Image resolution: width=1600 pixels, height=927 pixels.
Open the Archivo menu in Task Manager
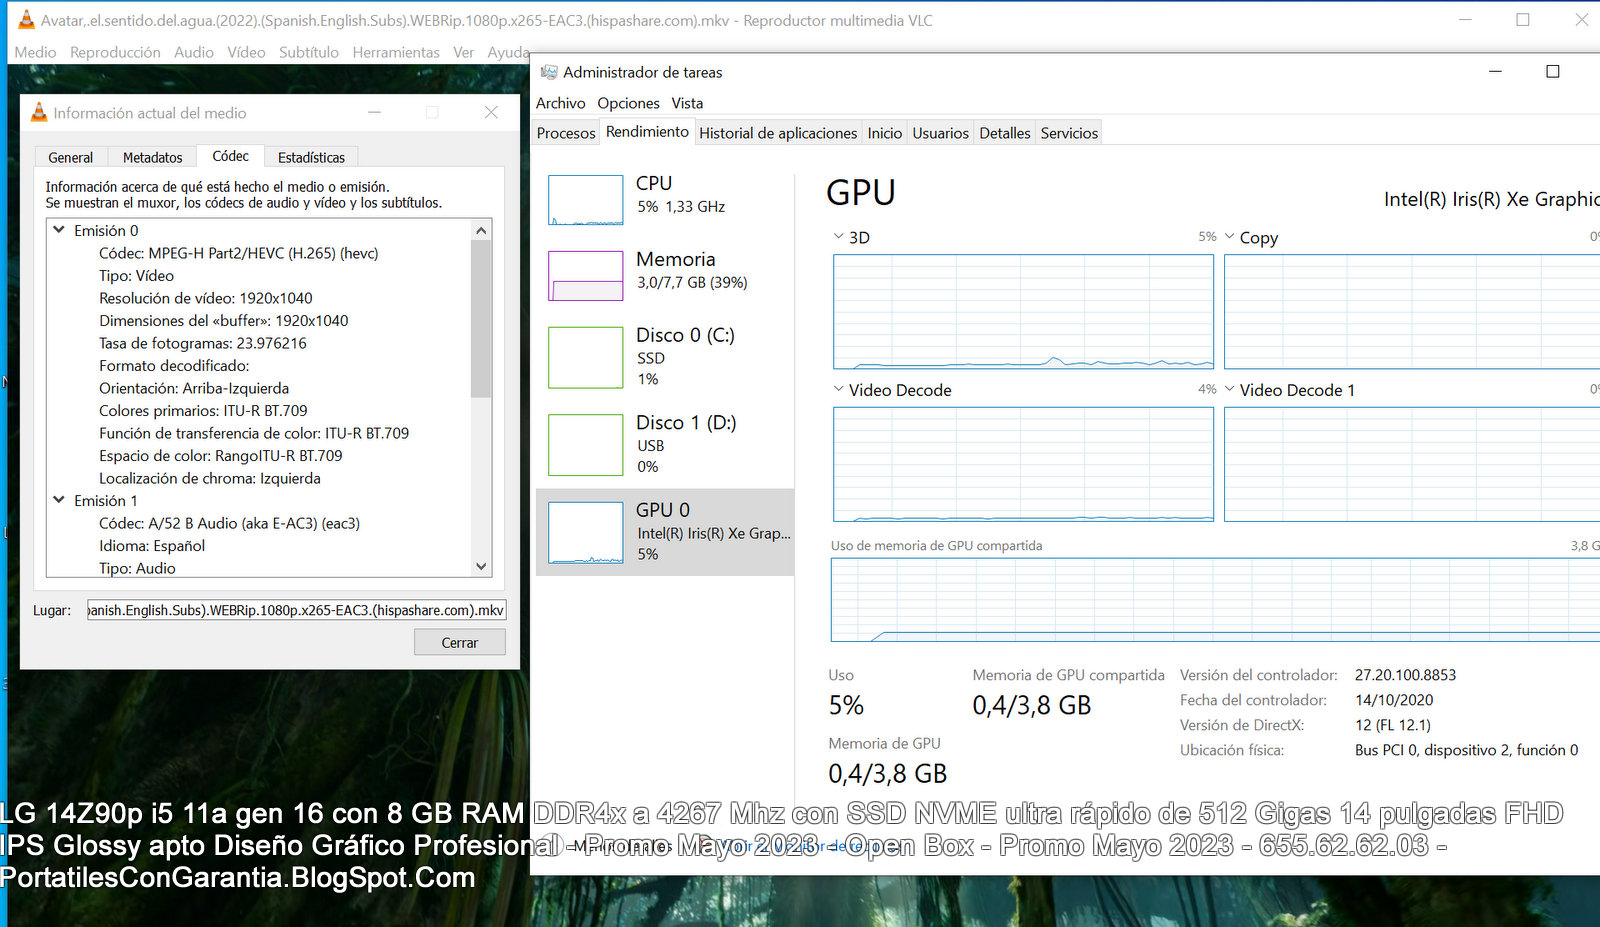[560, 103]
